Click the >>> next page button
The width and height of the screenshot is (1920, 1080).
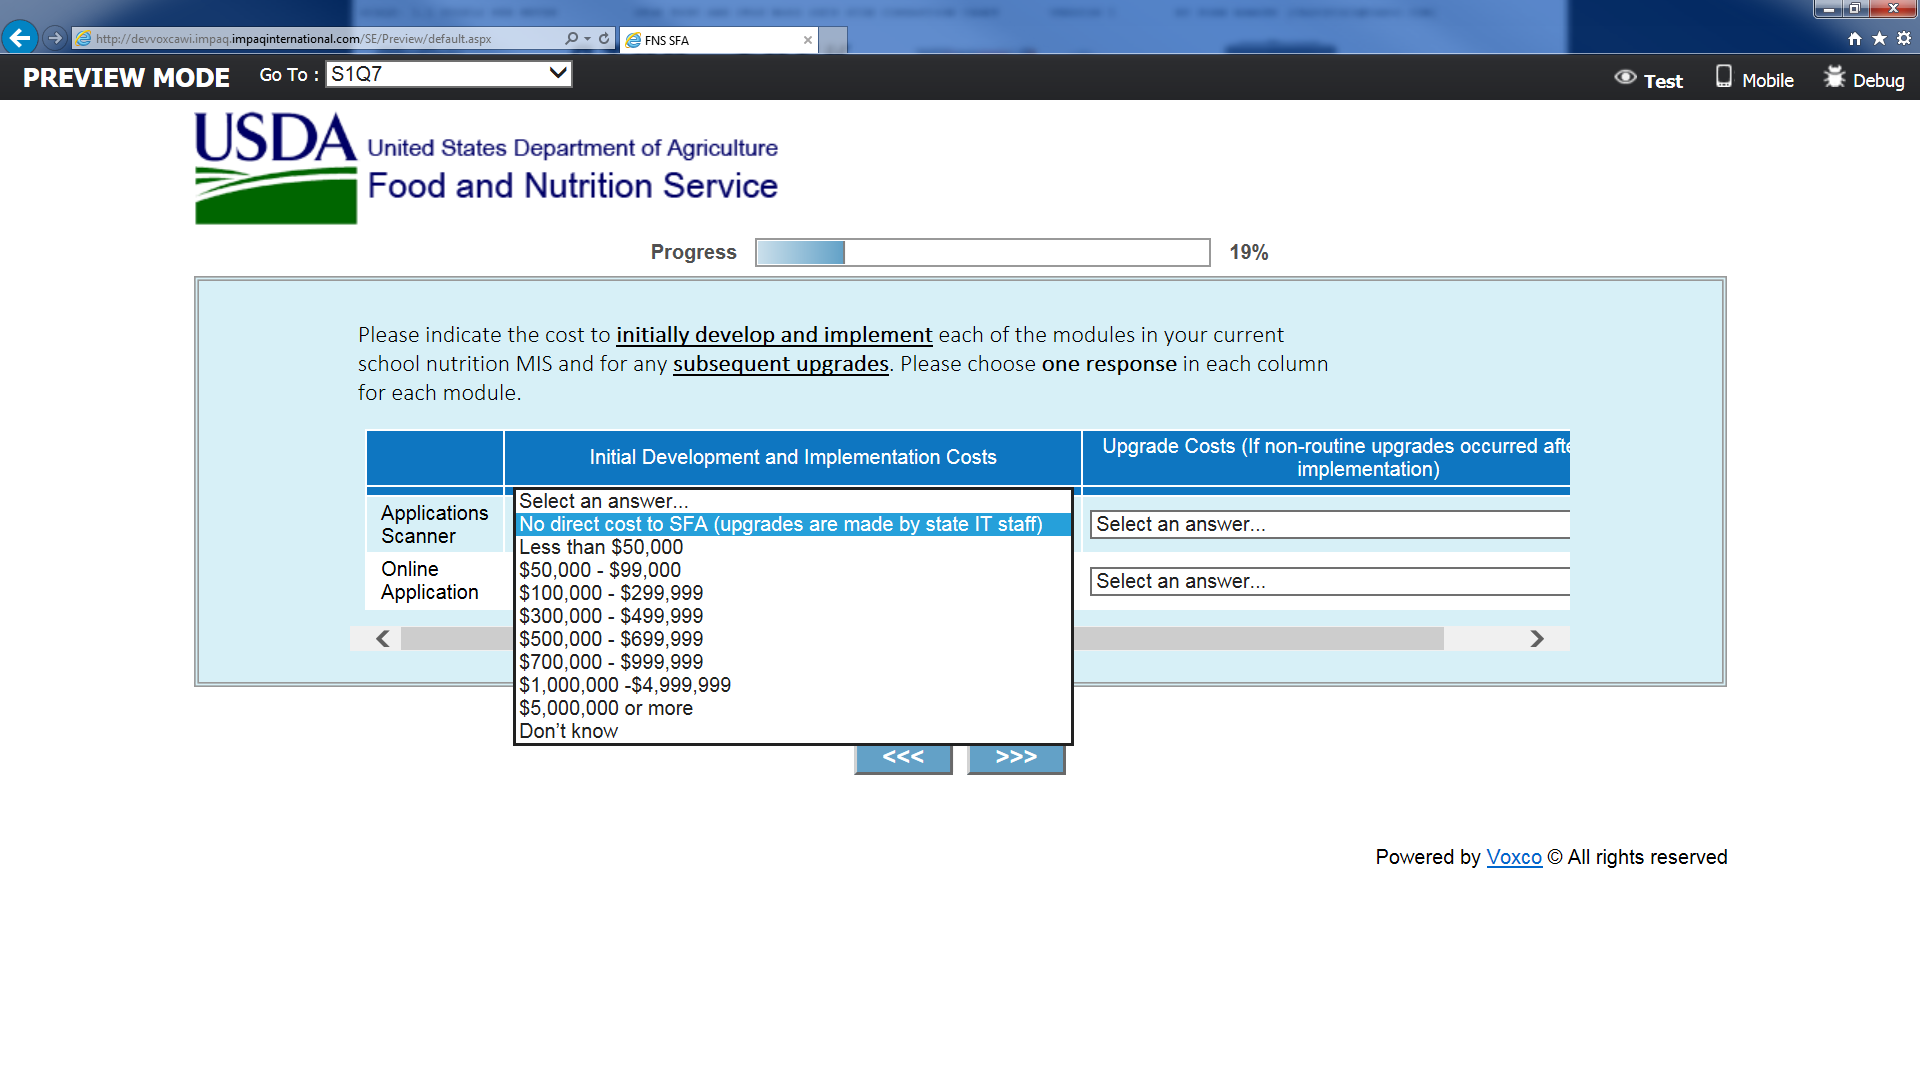click(1016, 758)
